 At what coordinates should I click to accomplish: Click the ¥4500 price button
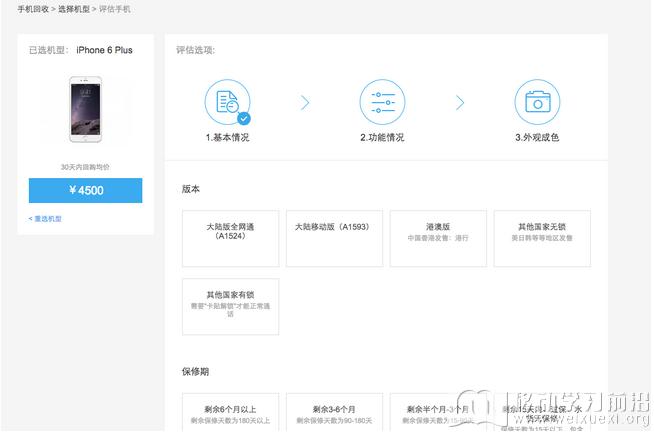[86, 191]
